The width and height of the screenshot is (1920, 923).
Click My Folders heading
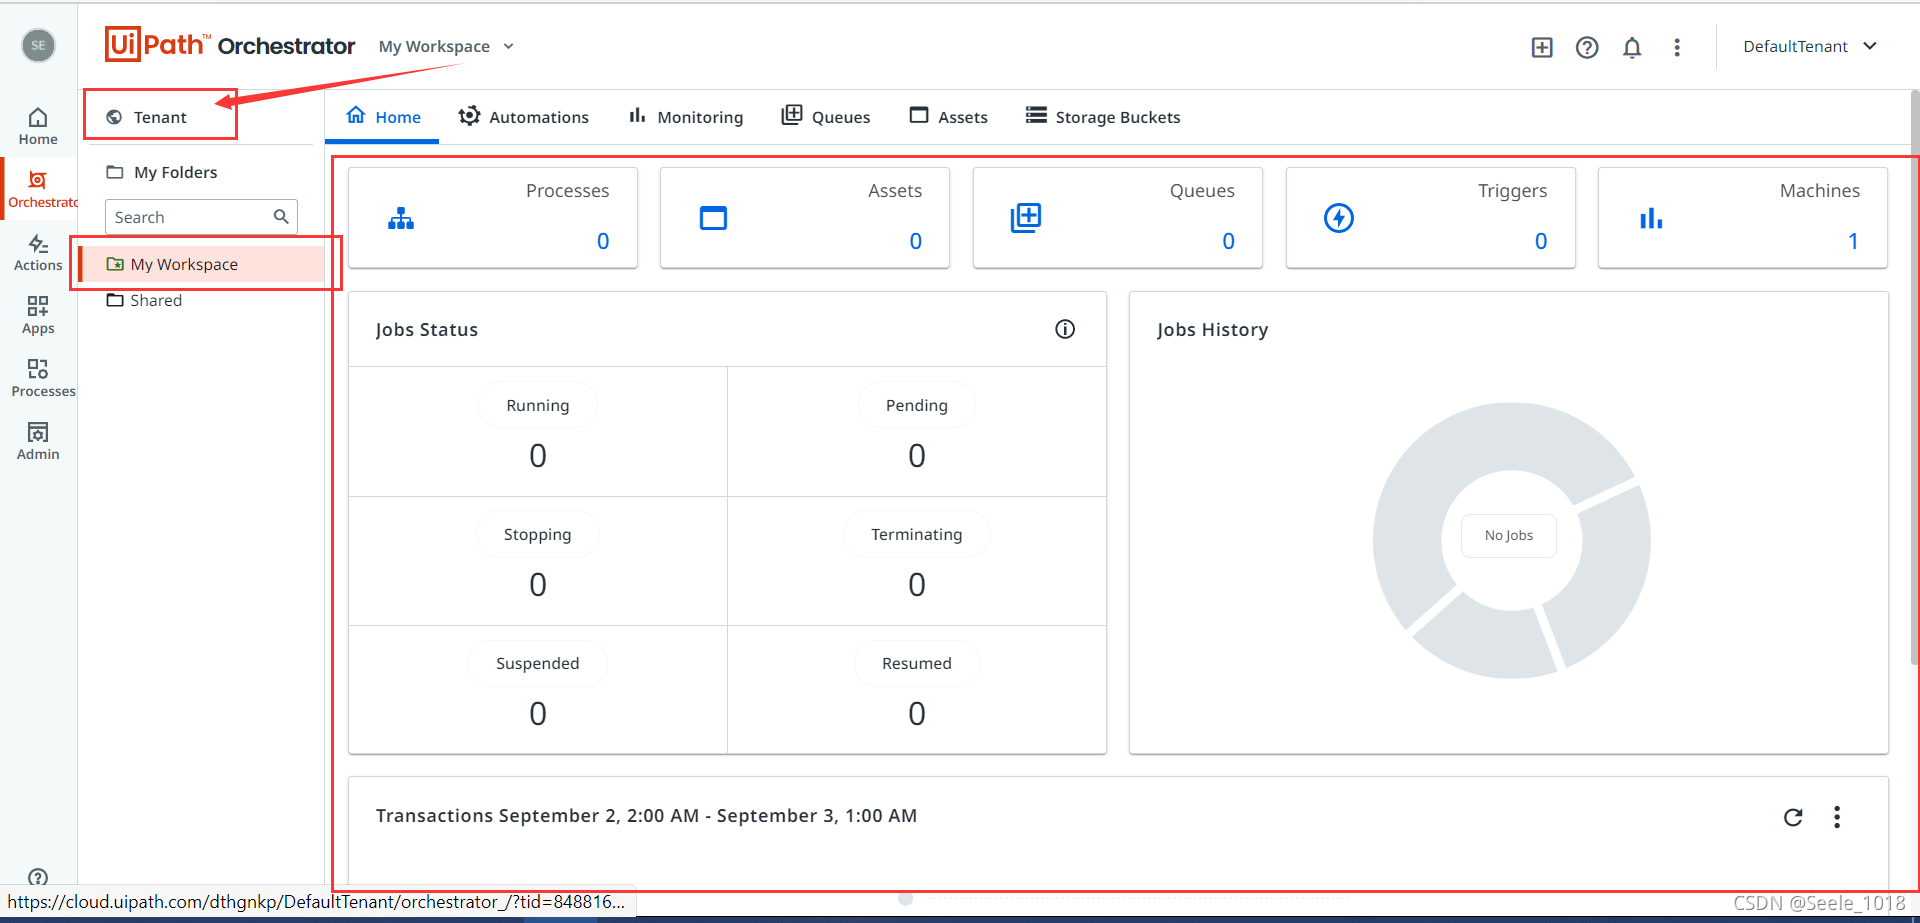coord(175,172)
